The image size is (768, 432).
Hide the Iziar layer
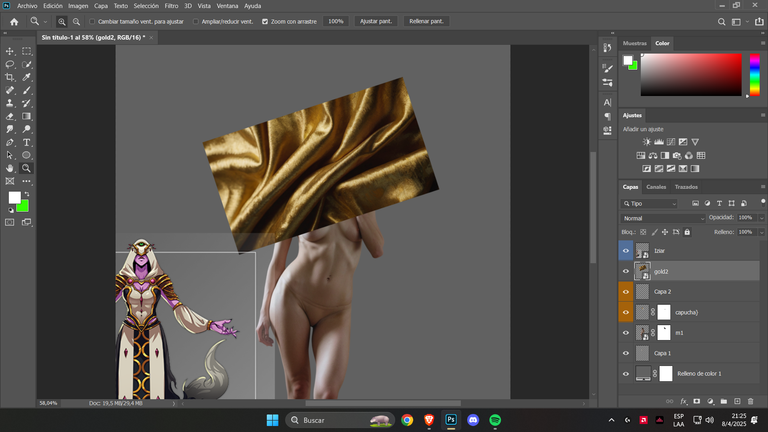click(x=626, y=251)
